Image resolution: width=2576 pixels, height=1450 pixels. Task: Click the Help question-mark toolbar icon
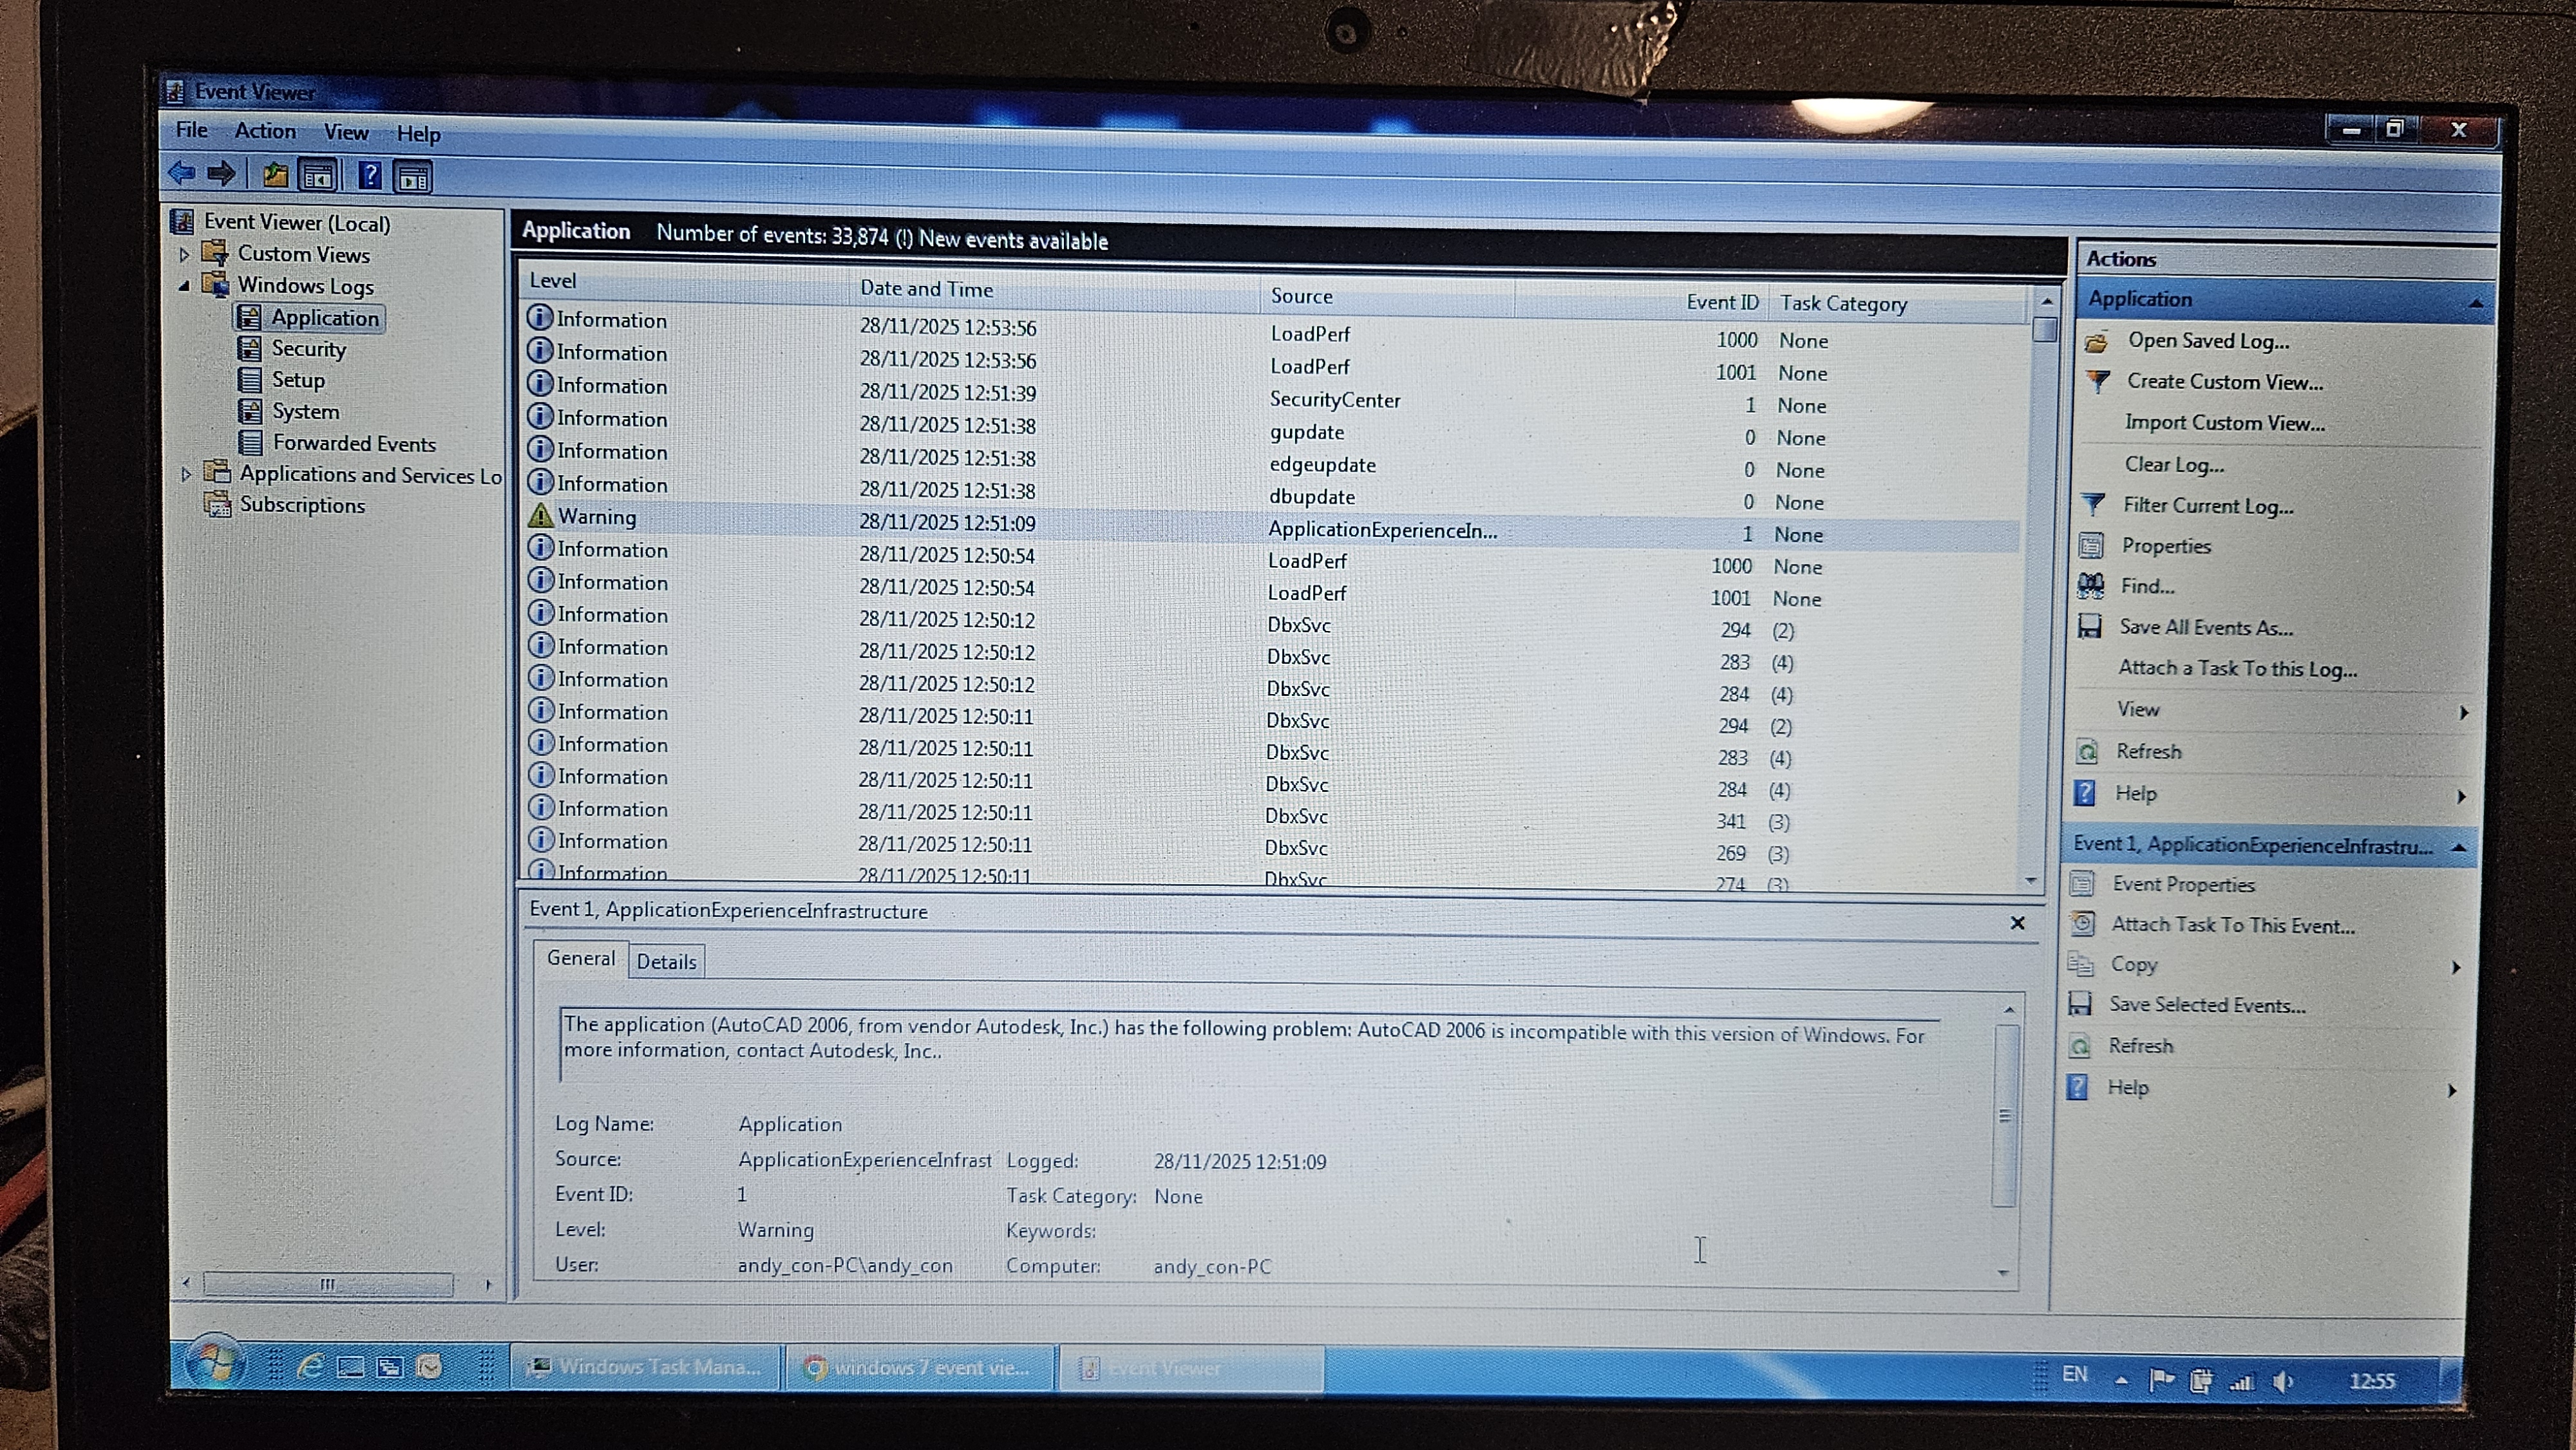pyautogui.click(x=369, y=176)
